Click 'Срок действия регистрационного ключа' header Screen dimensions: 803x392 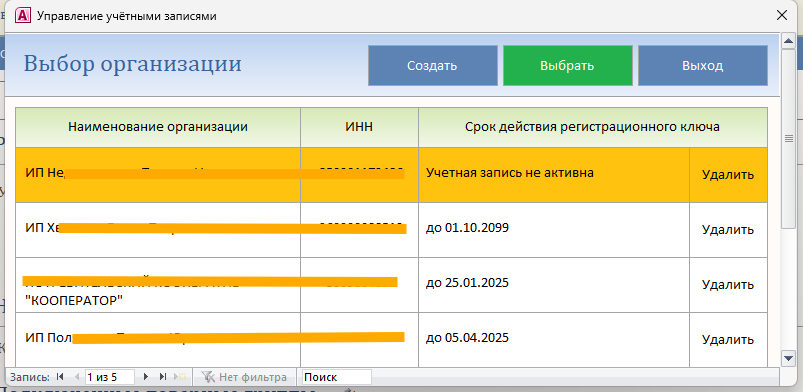pos(593,127)
